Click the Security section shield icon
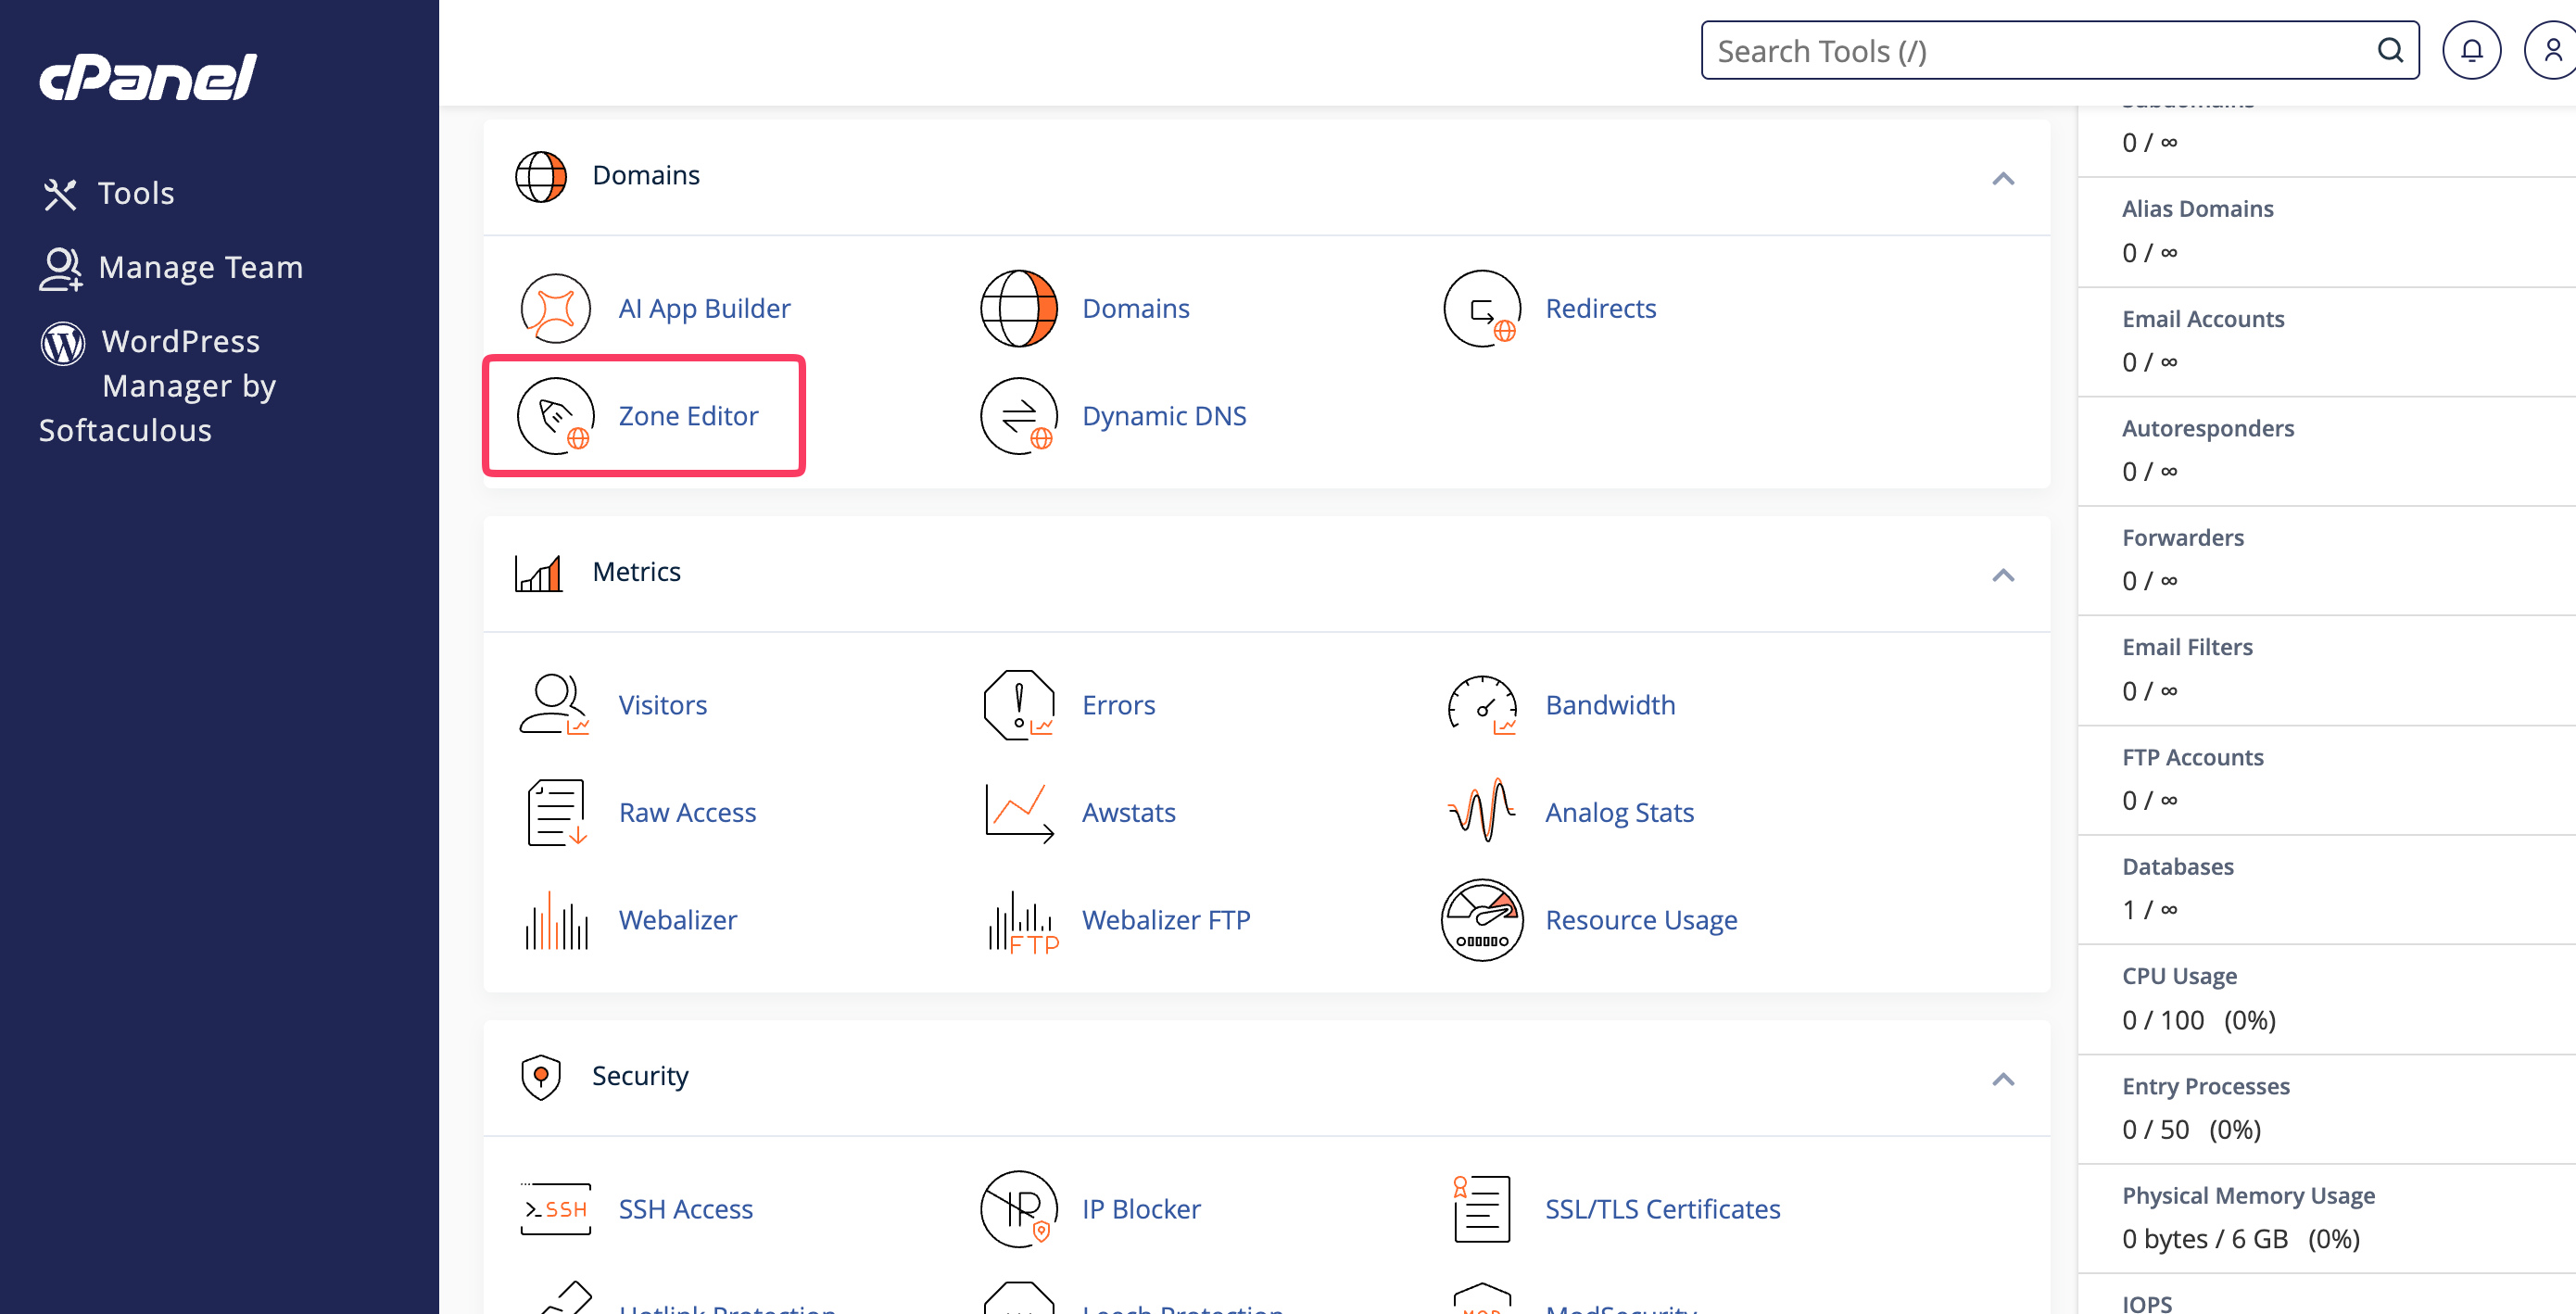Image resolution: width=2576 pixels, height=1314 pixels. click(x=541, y=1077)
